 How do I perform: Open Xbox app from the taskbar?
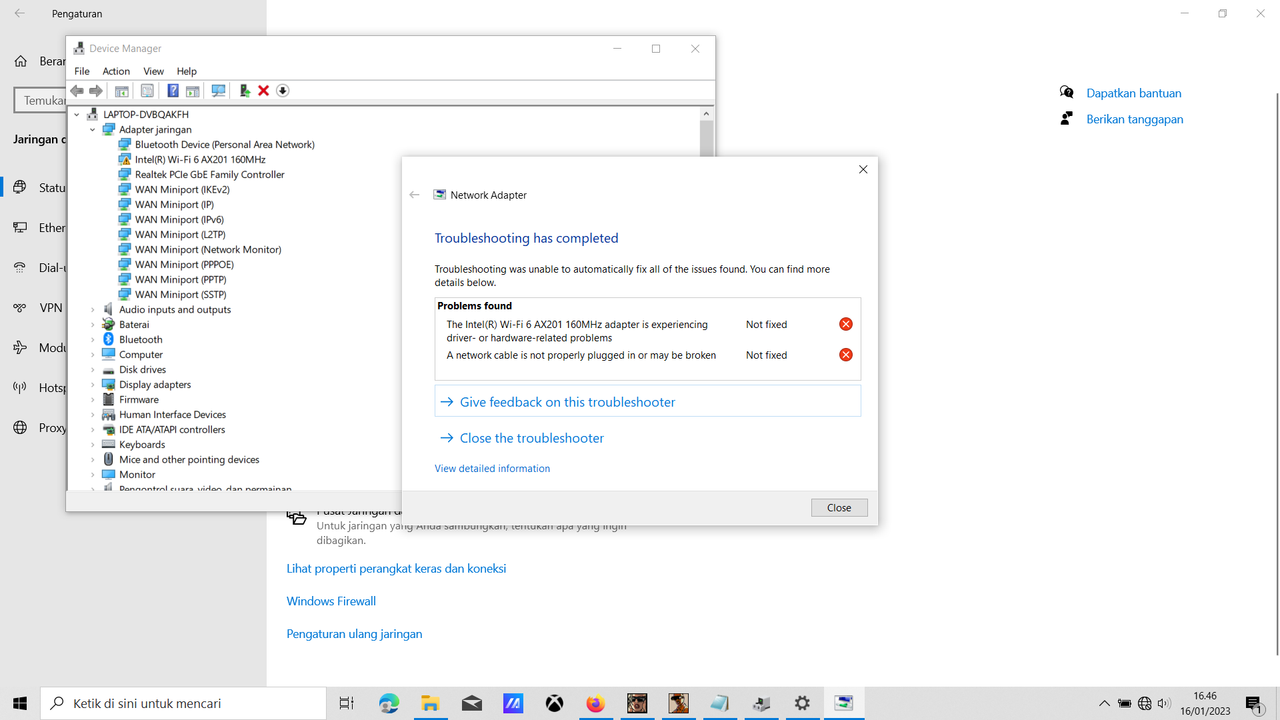coord(554,703)
